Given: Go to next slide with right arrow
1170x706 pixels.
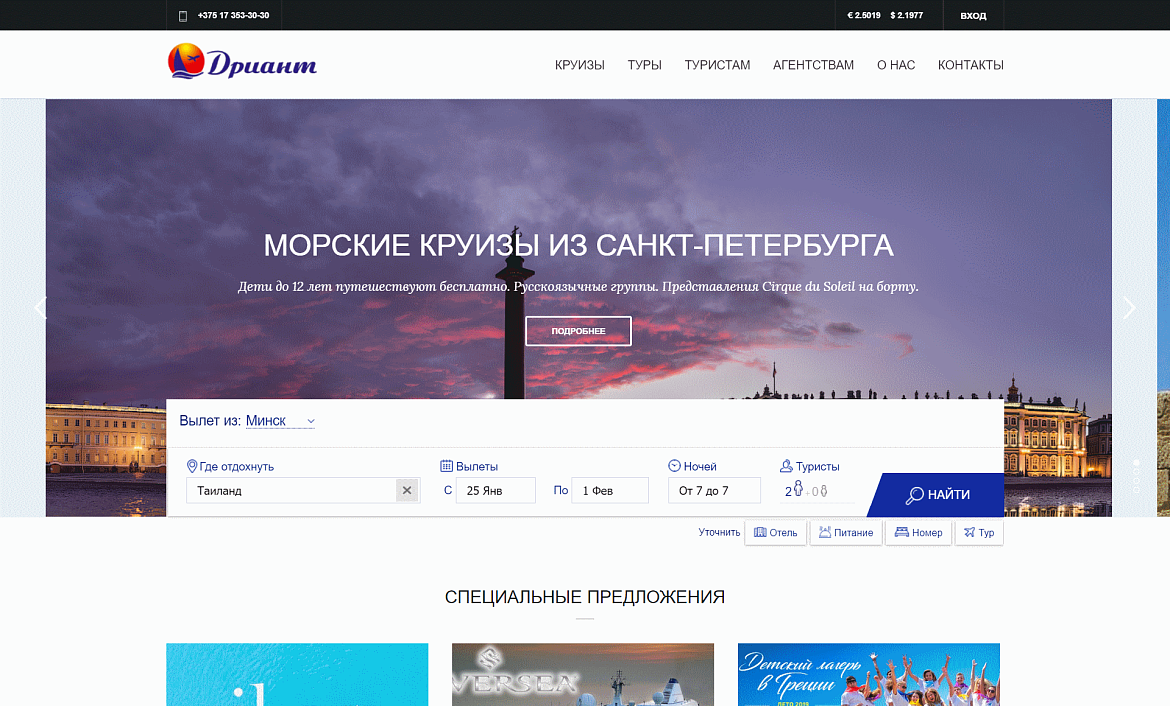Looking at the screenshot, I should coord(1130,307).
